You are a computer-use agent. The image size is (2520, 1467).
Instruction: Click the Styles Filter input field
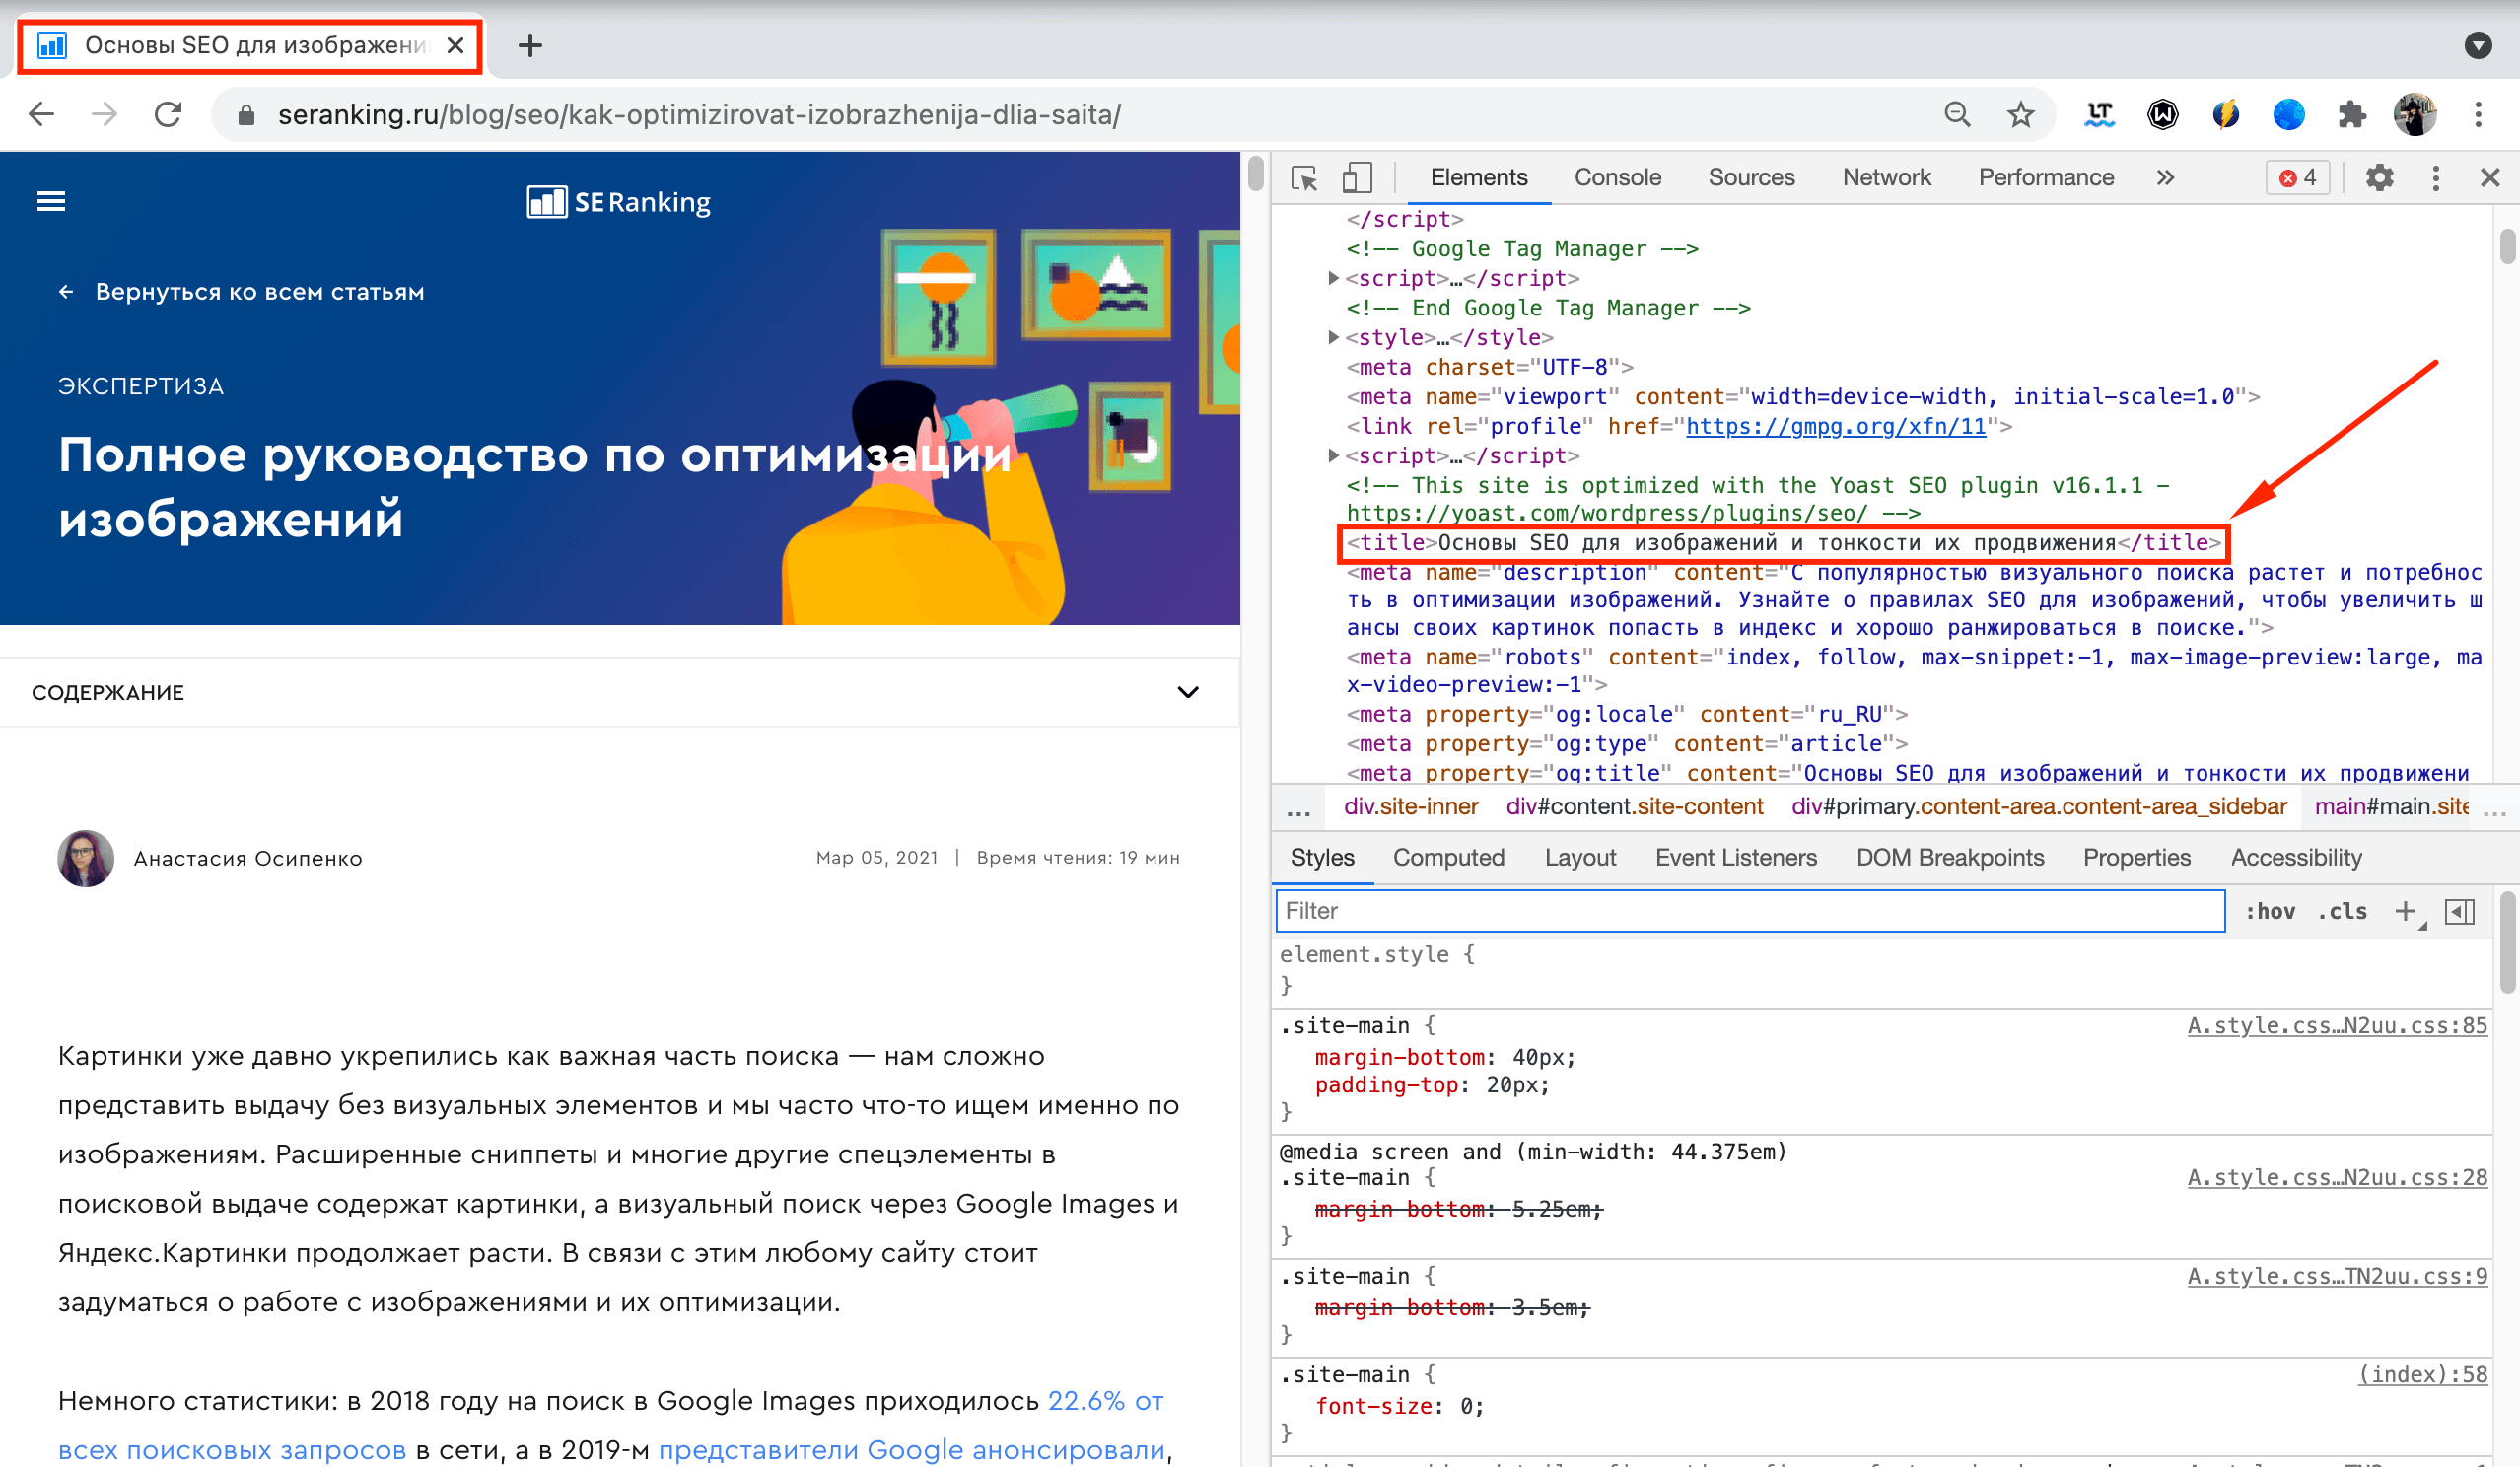pos(1750,911)
